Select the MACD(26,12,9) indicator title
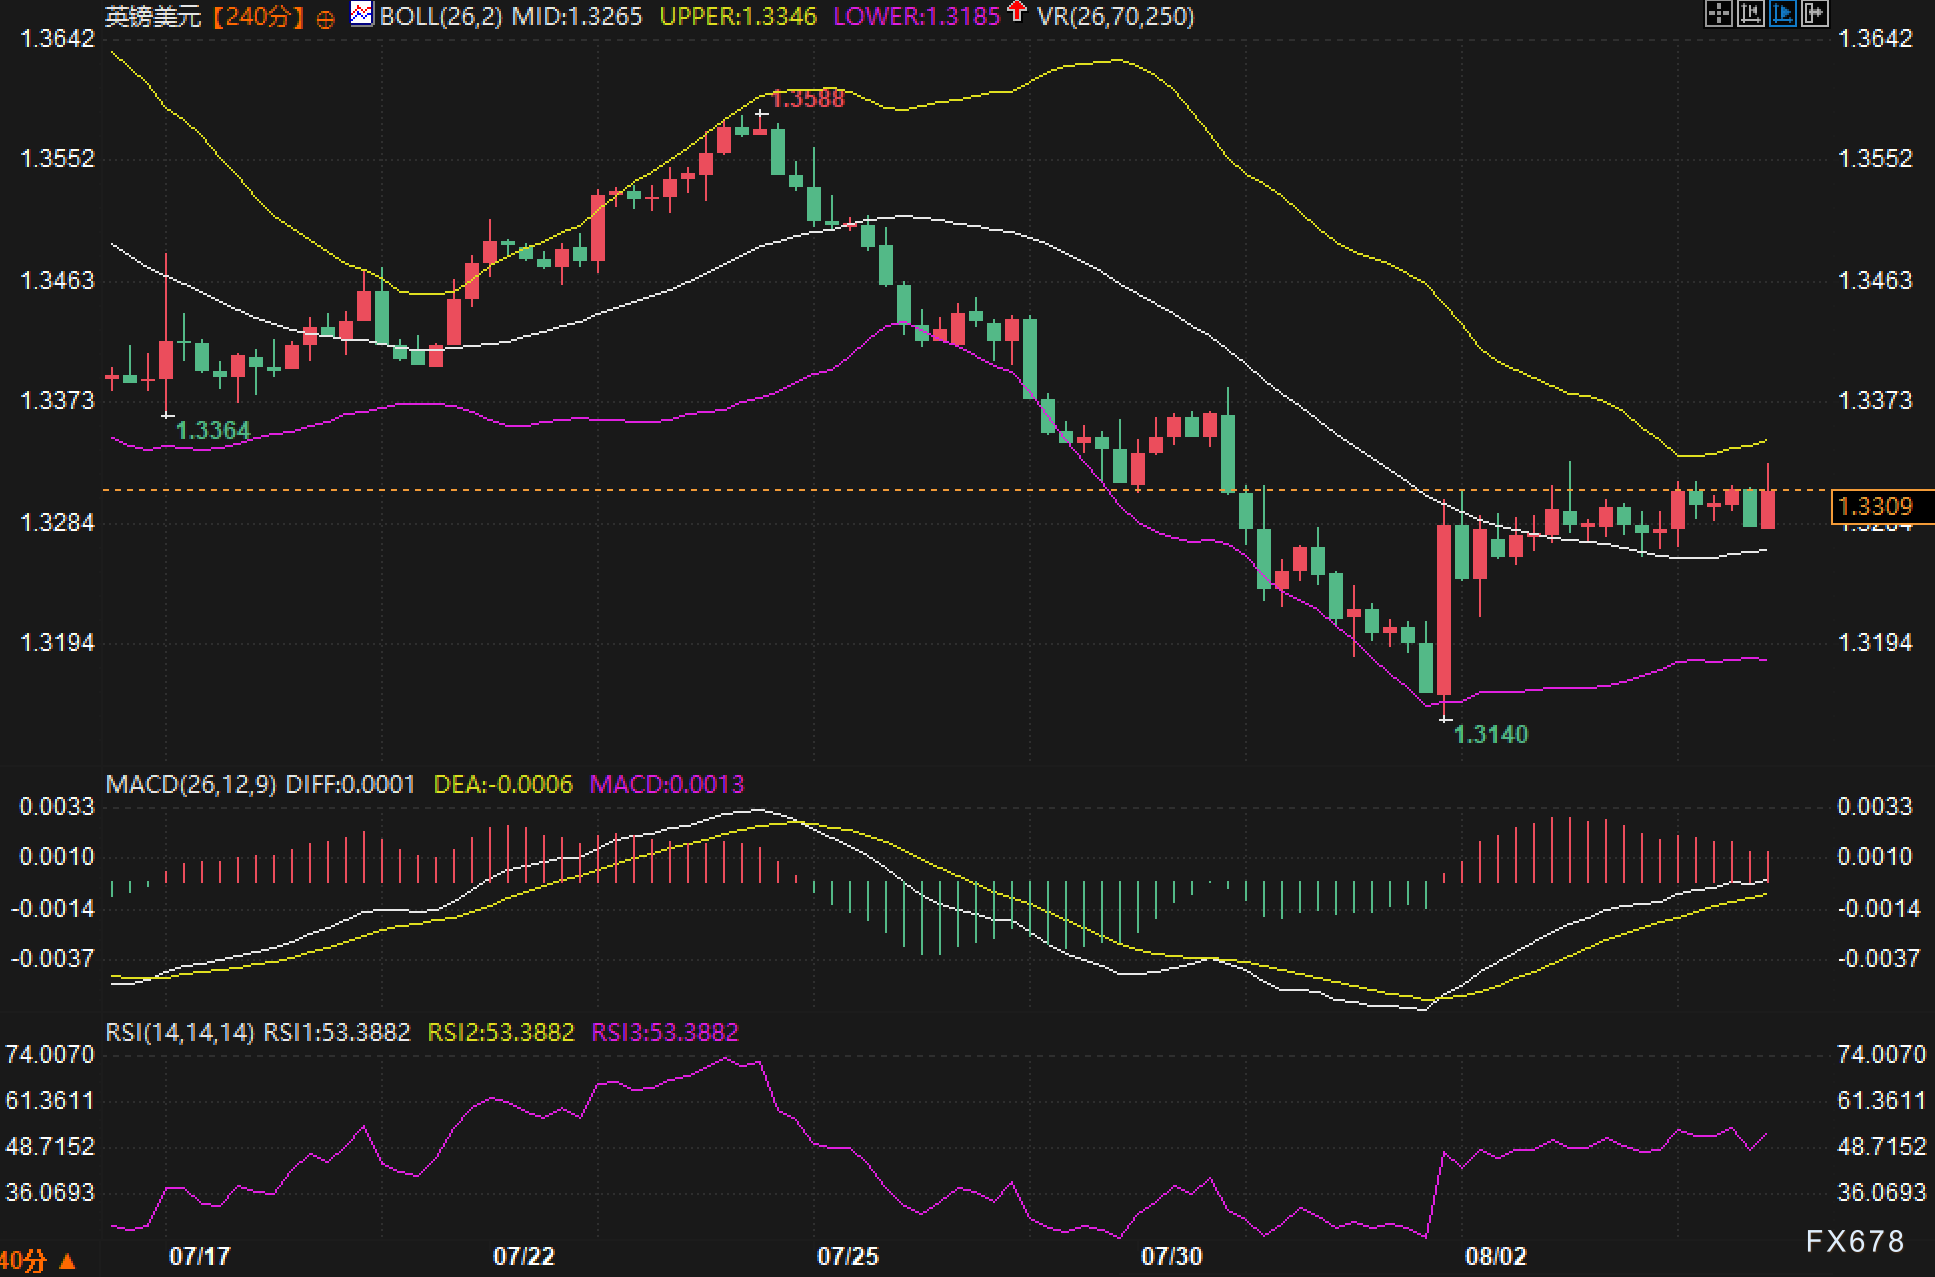The height and width of the screenshot is (1277, 1935). point(191,784)
